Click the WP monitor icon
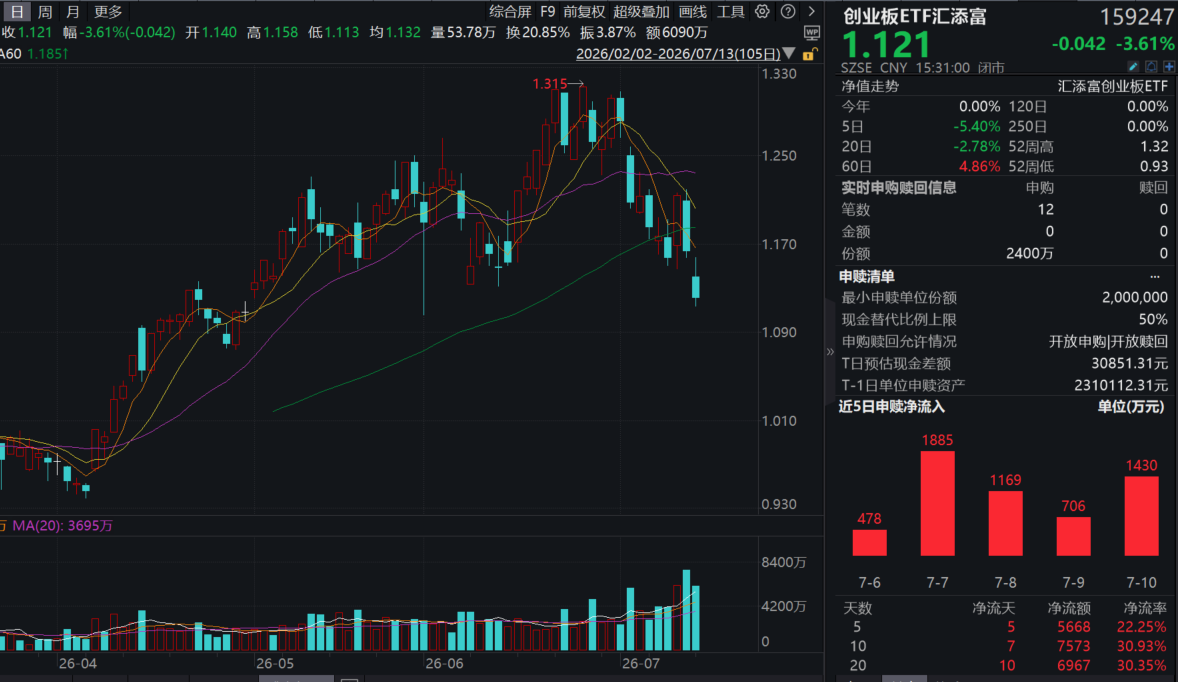 tap(811, 32)
